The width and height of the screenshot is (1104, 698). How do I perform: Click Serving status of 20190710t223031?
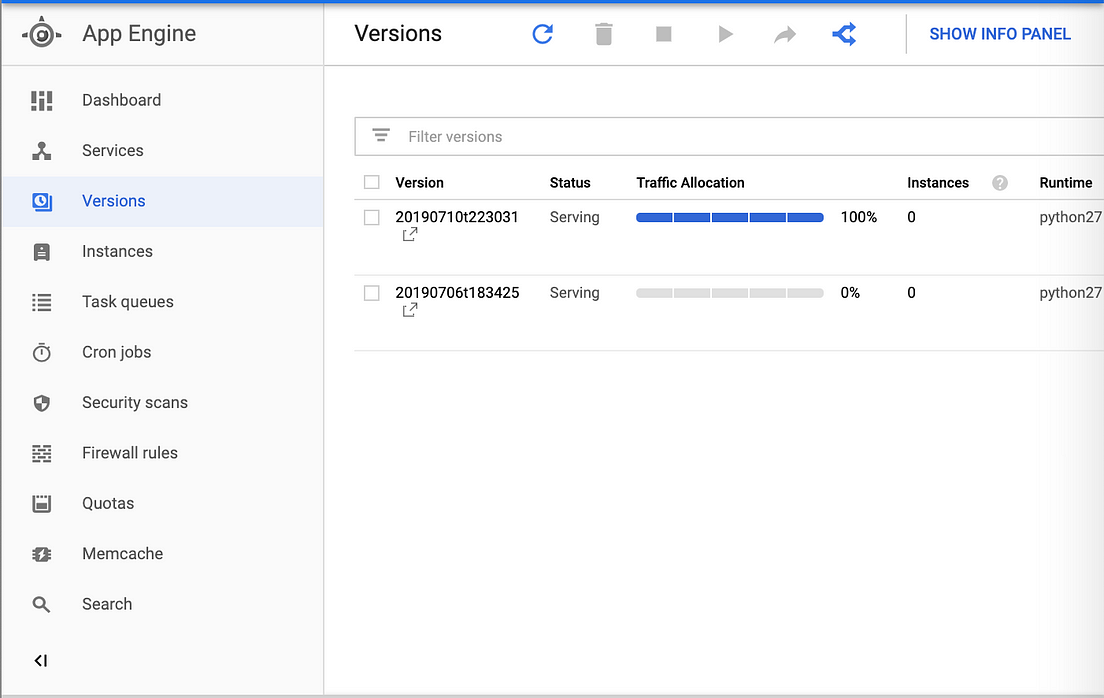[575, 217]
